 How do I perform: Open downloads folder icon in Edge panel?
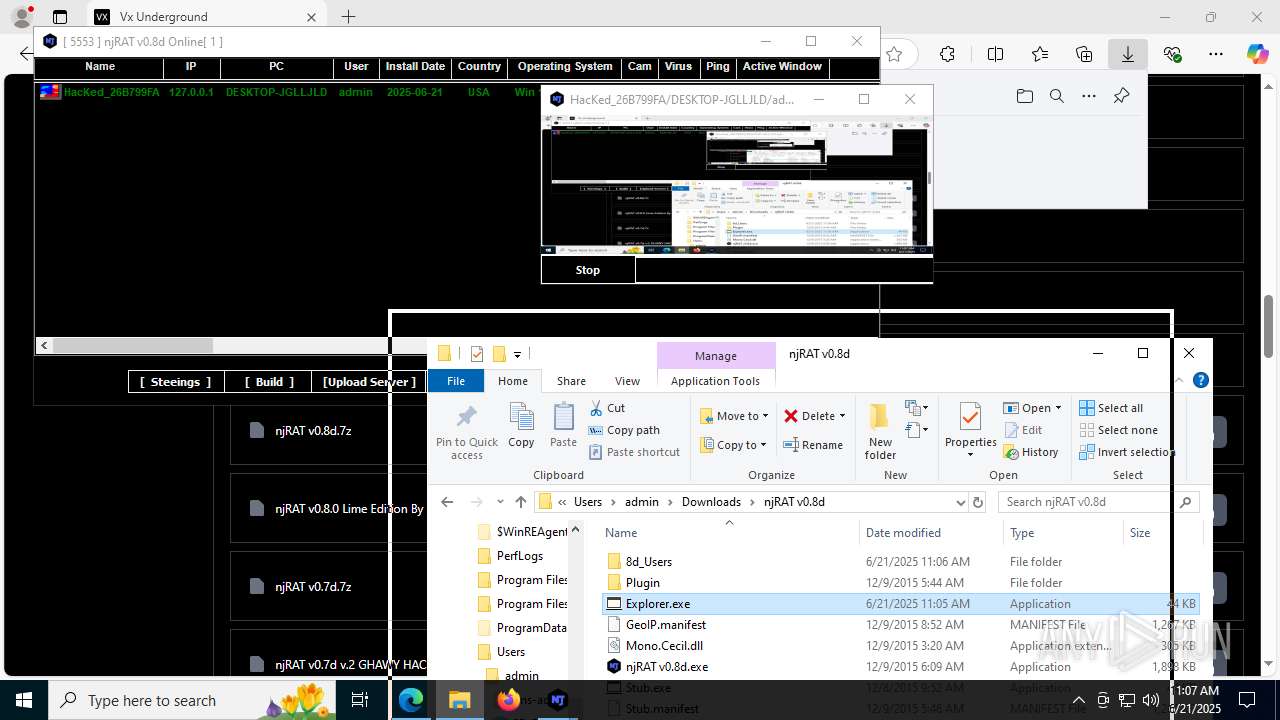point(1024,96)
